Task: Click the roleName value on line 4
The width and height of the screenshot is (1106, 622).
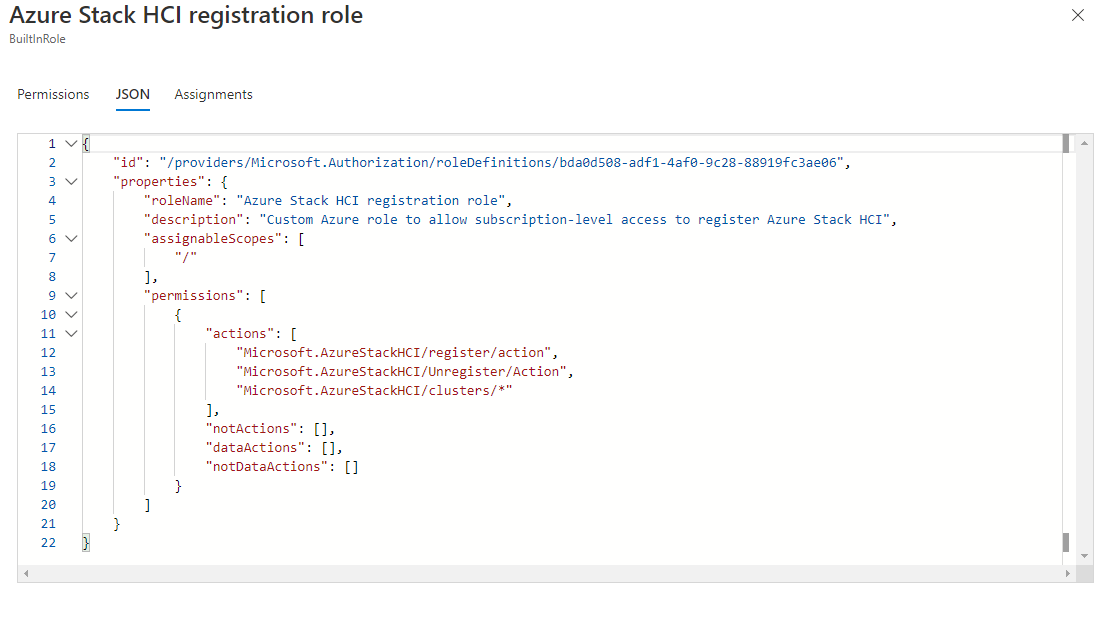Action: tap(370, 201)
